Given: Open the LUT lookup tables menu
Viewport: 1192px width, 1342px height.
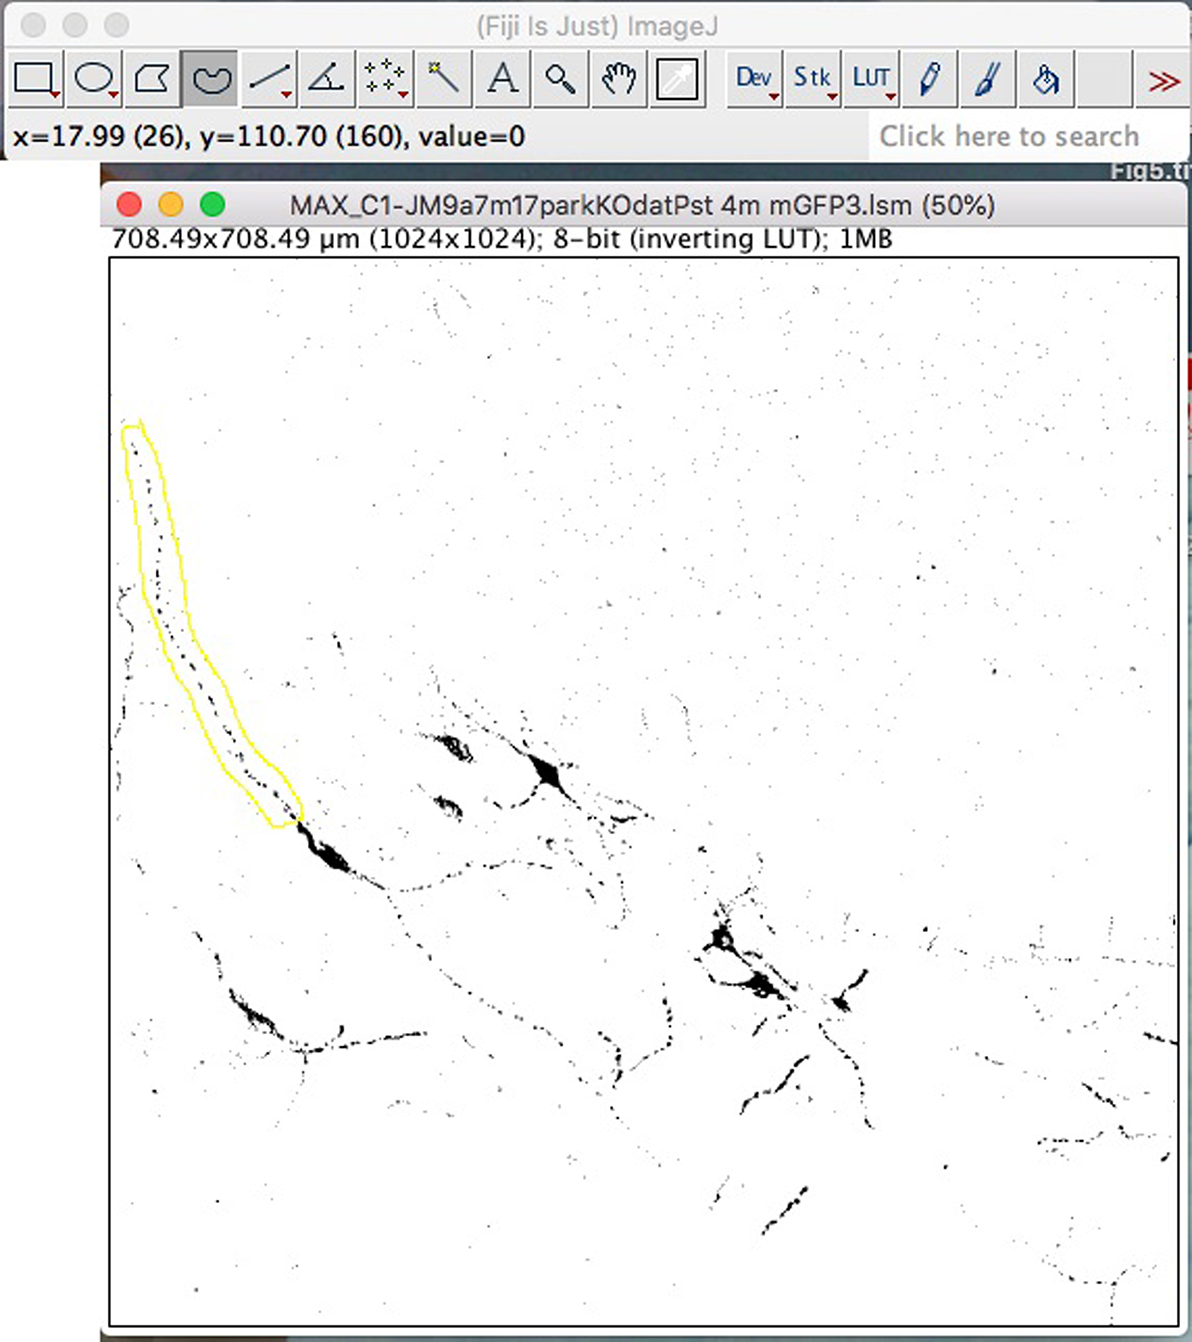Looking at the screenshot, I should click(871, 78).
